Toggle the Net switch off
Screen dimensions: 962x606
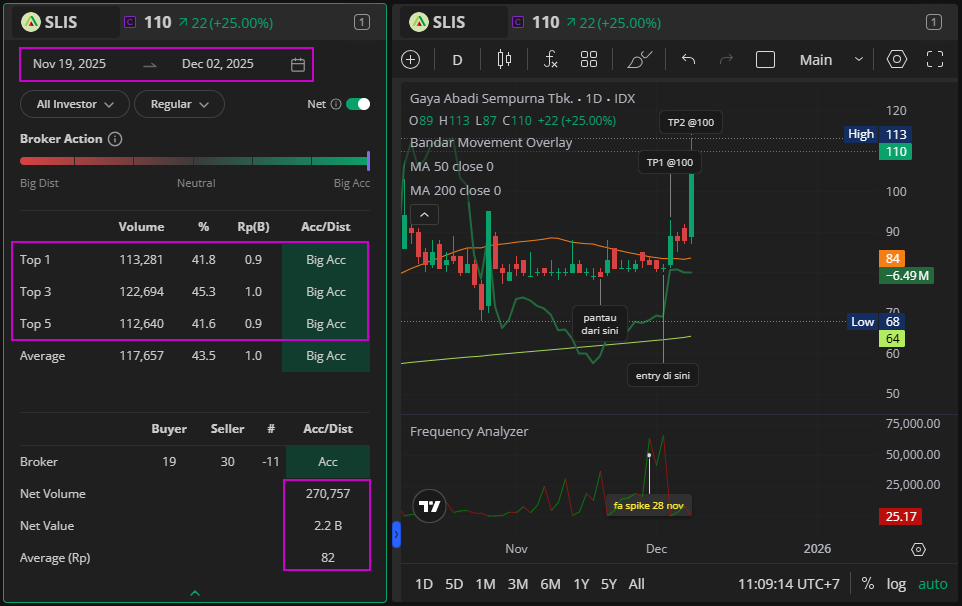pos(358,104)
